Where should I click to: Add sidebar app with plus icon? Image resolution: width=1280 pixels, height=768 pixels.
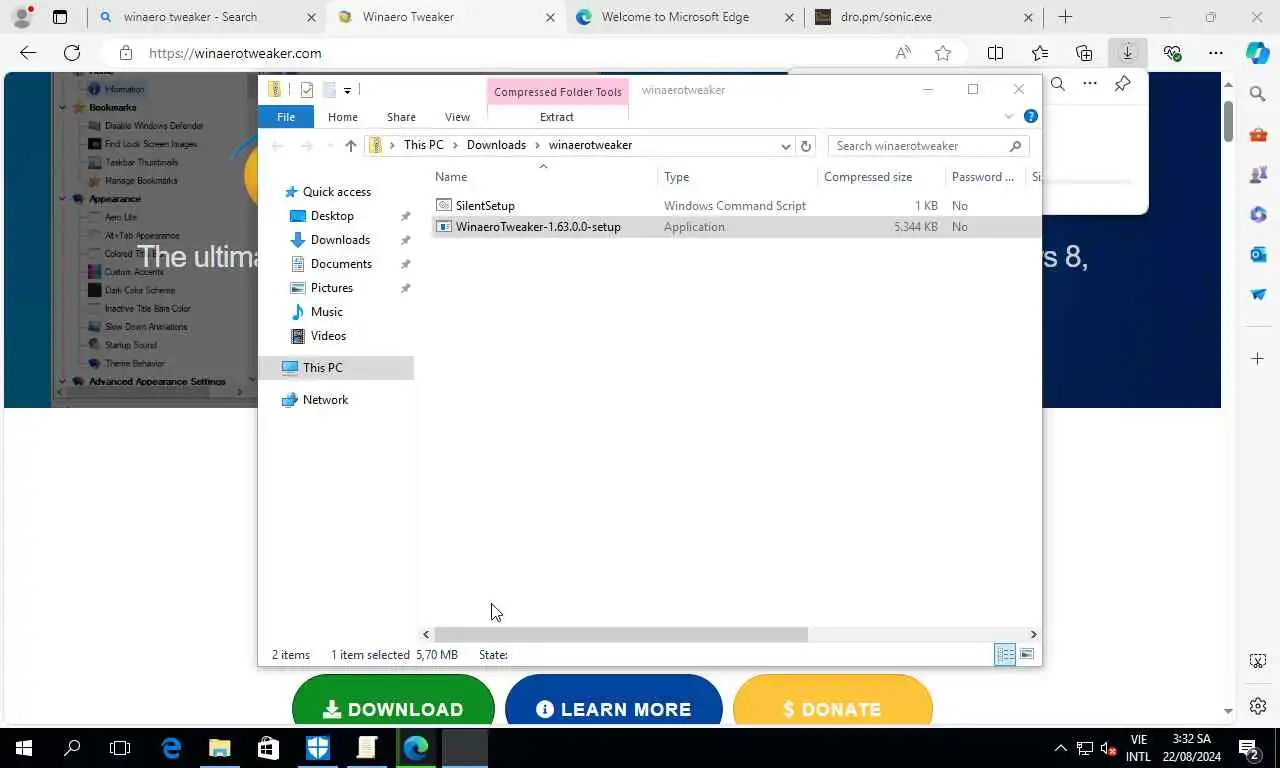(x=1258, y=358)
